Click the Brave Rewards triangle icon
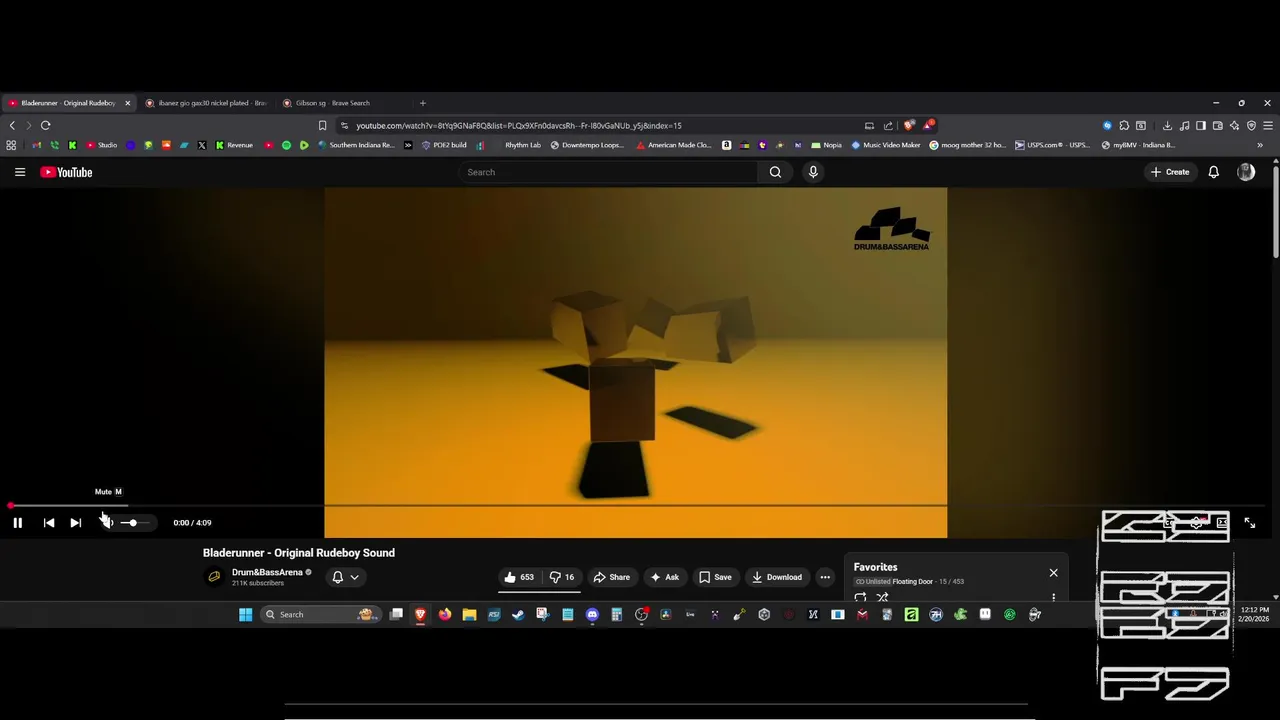The image size is (1280, 720). point(928,125)
